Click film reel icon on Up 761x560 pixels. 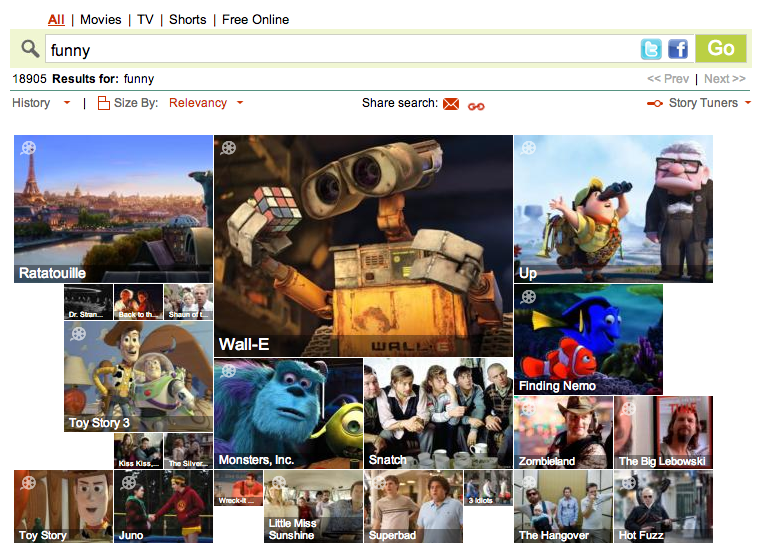(x=528, y=148)
